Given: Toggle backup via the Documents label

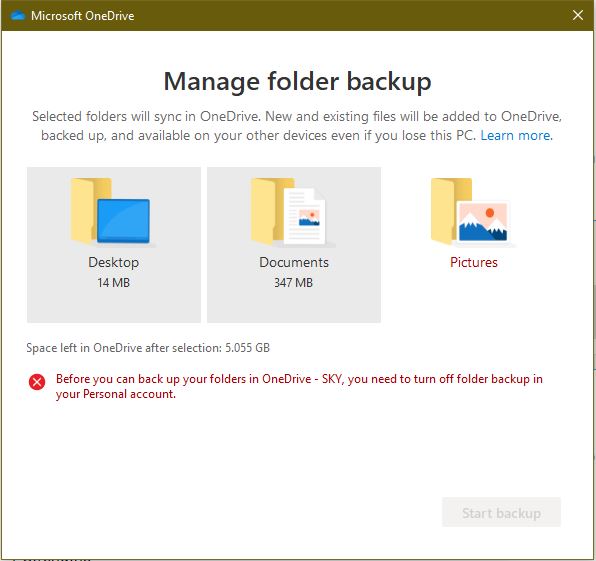Looking at the screenshot, I should [x=294, y=262].
